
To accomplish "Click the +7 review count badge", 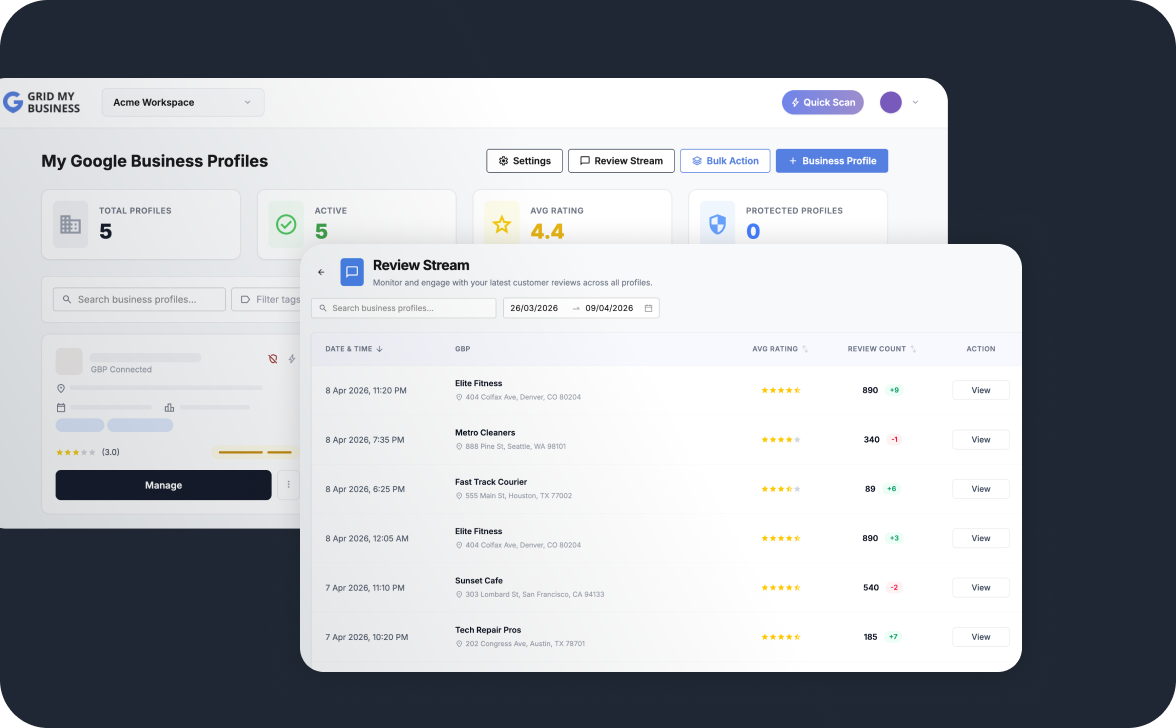I will pyautogui.click(x=893, y=637).
